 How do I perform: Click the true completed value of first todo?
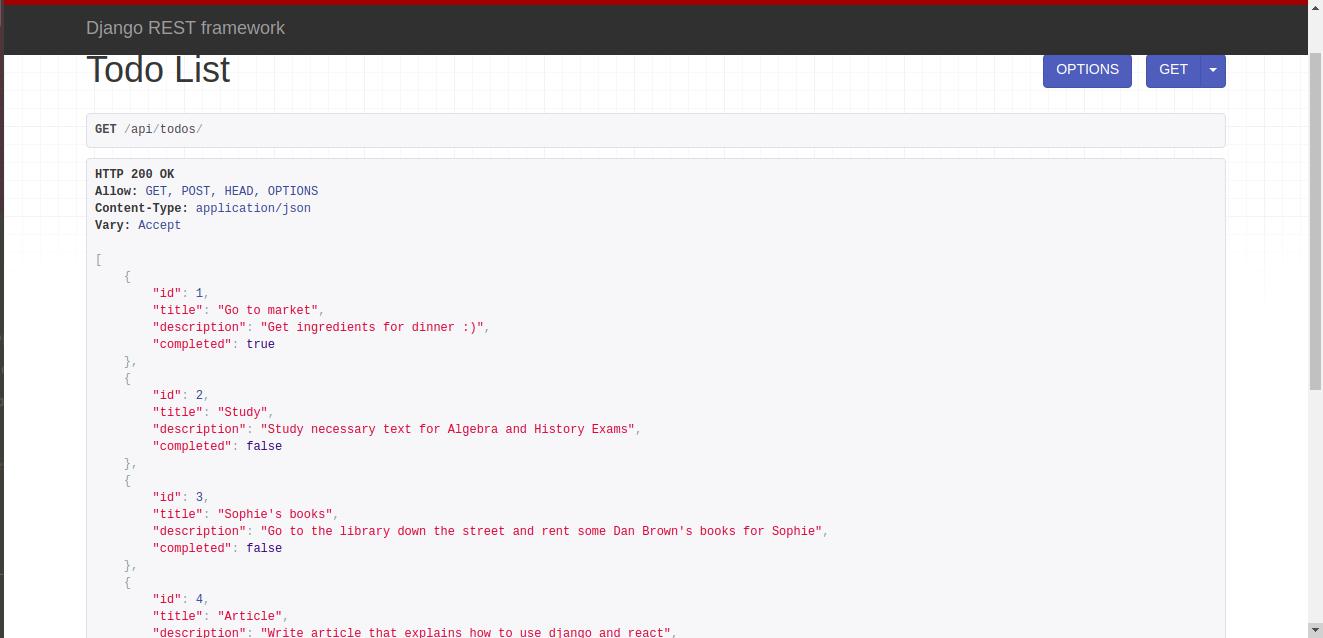[260, 344]
